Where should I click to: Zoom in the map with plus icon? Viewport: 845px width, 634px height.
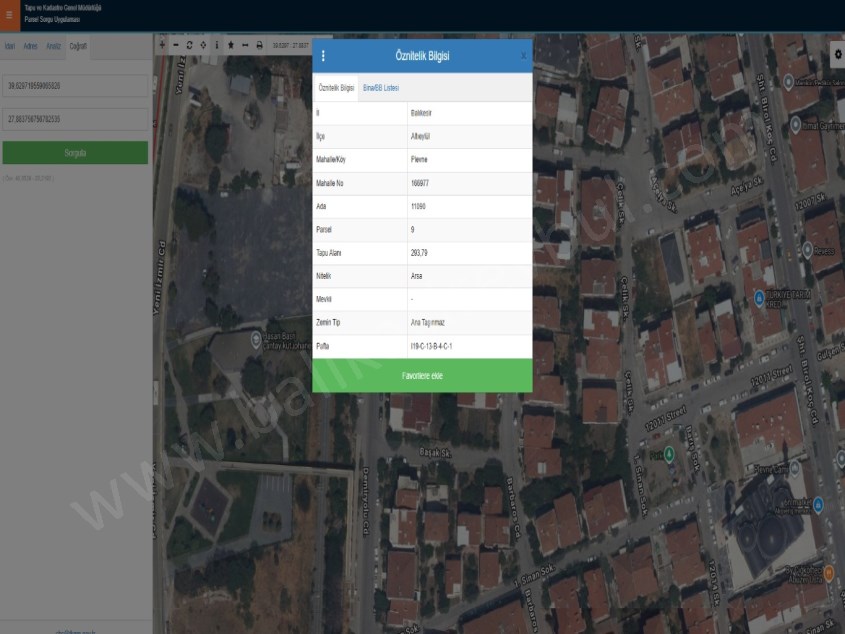162,45
